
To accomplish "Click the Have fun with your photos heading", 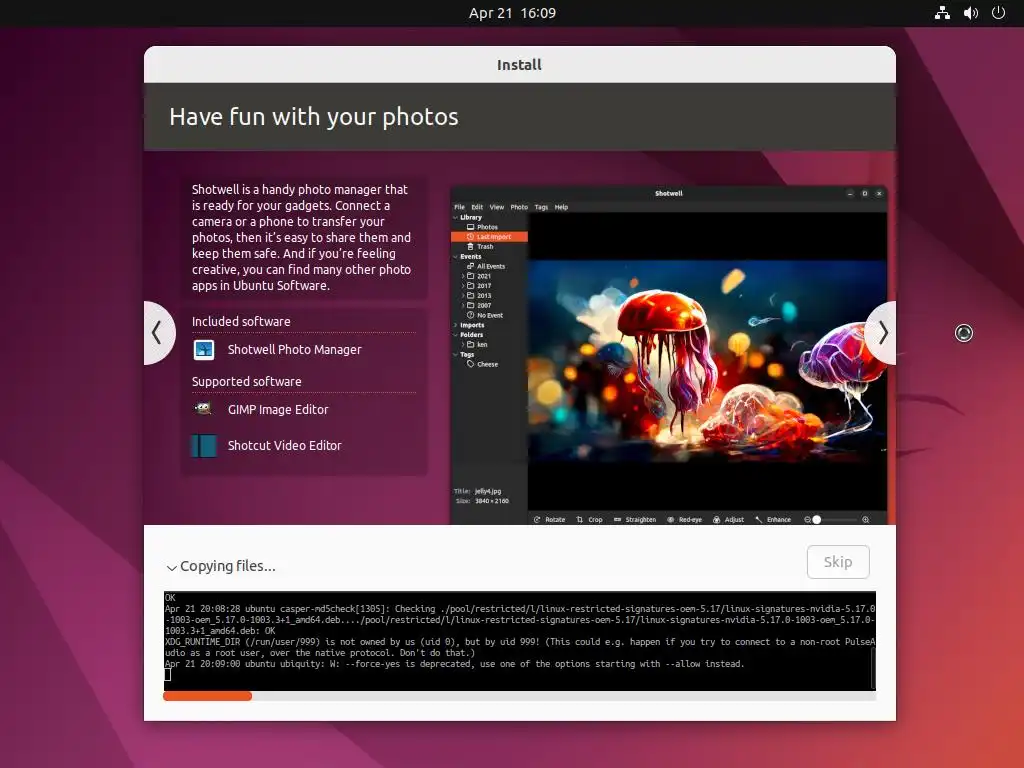I will tap(313, 117).
